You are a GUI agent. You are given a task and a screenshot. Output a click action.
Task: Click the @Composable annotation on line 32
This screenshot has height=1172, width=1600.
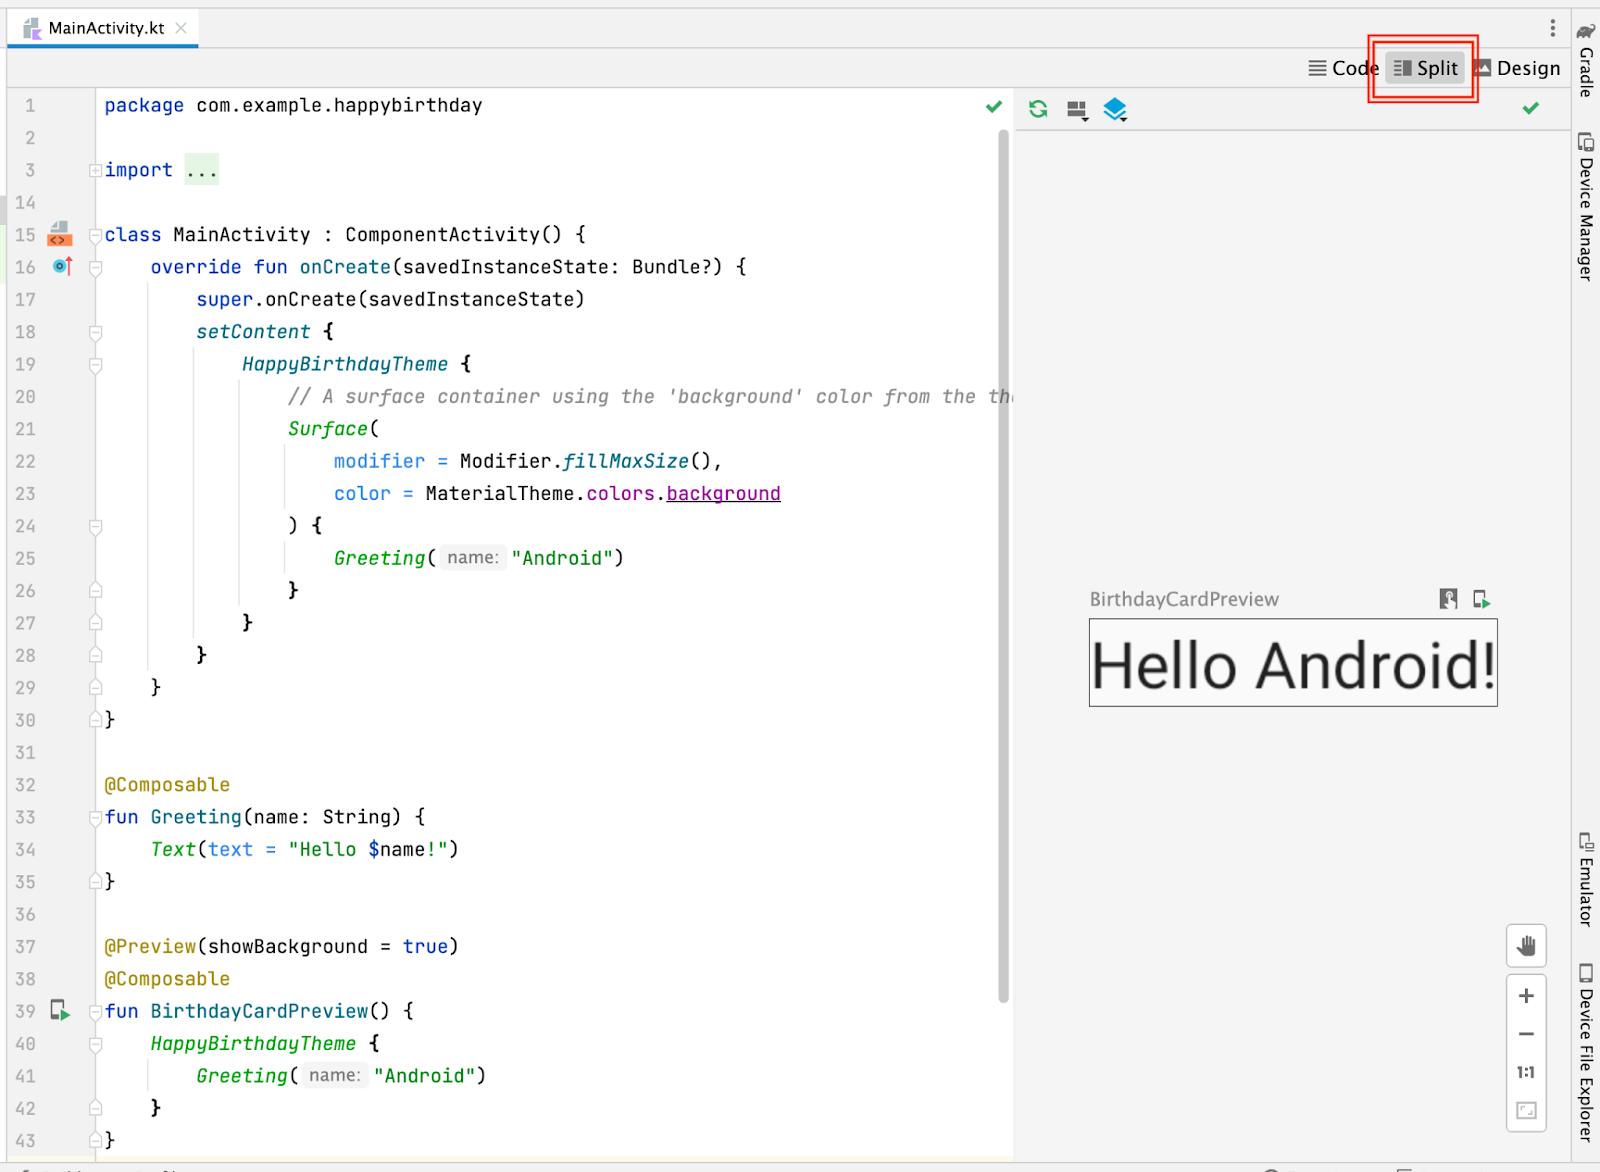click(x=167, y=785)
